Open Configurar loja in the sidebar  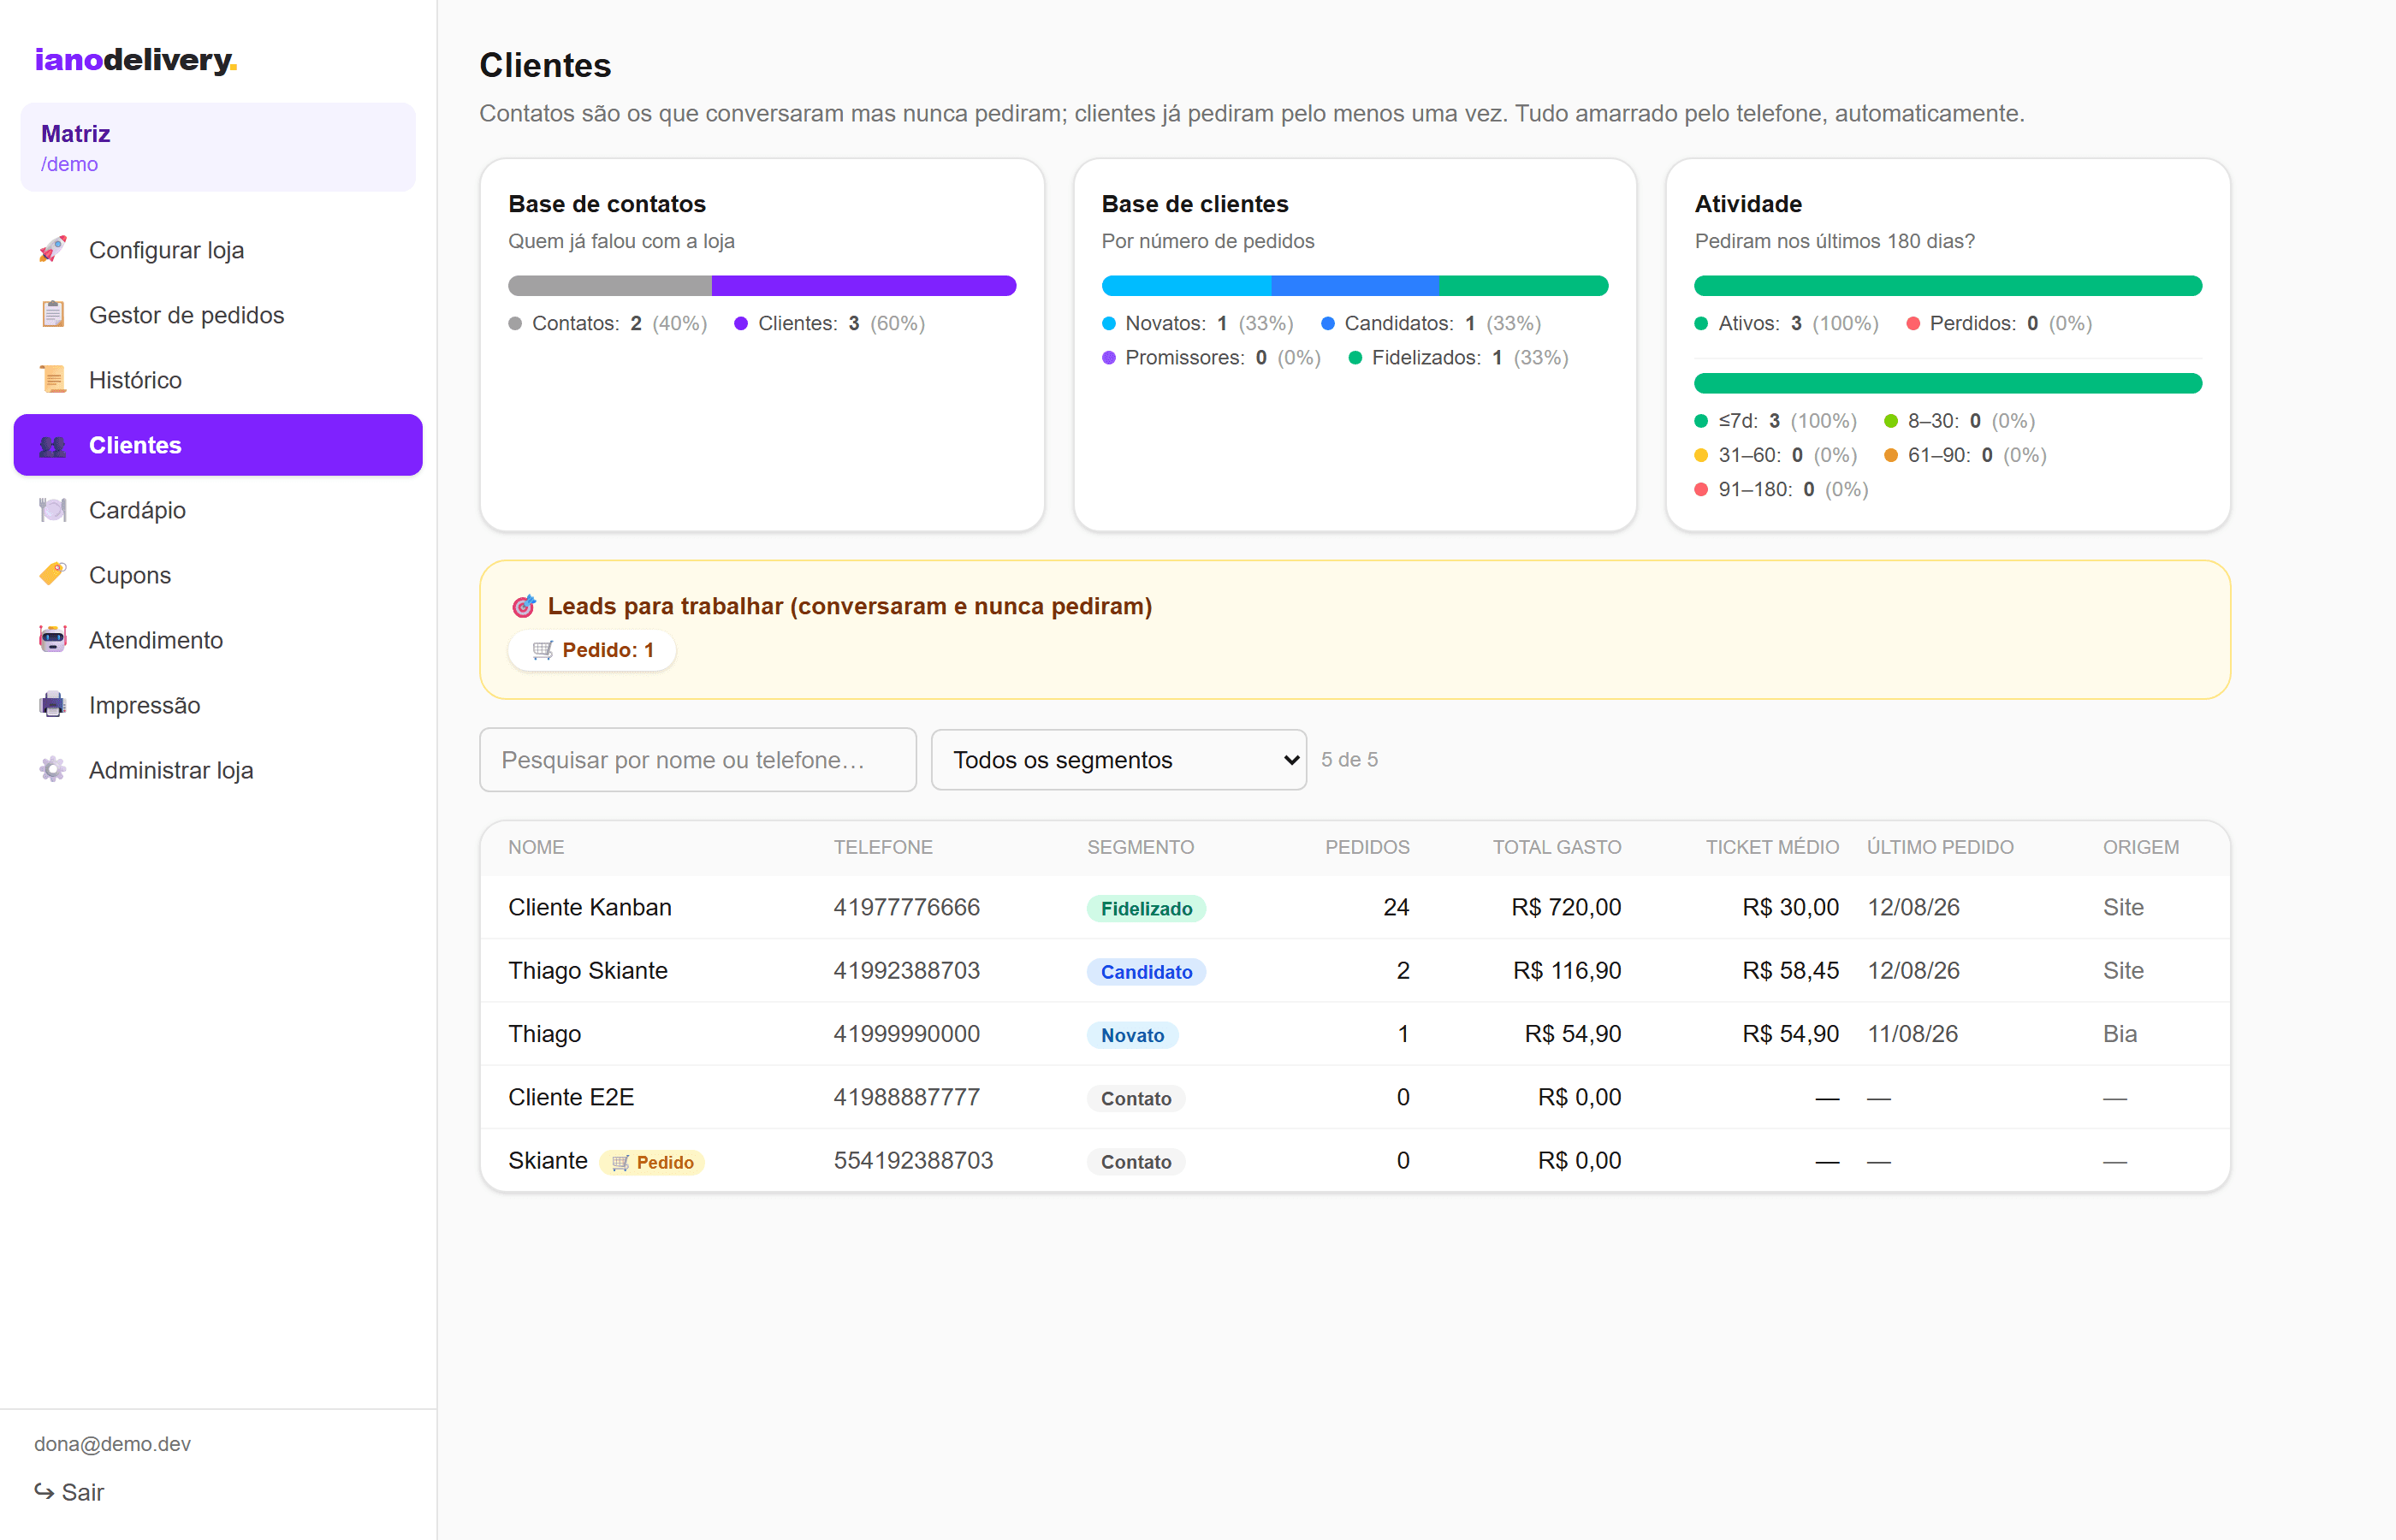[218, 250]
